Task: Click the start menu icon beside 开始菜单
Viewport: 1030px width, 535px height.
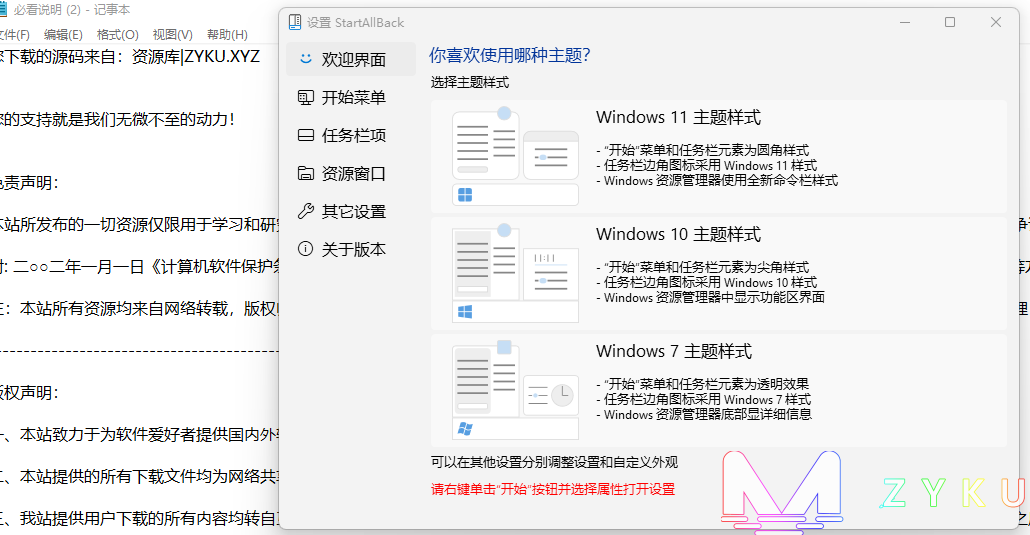Action: (305, 97)
